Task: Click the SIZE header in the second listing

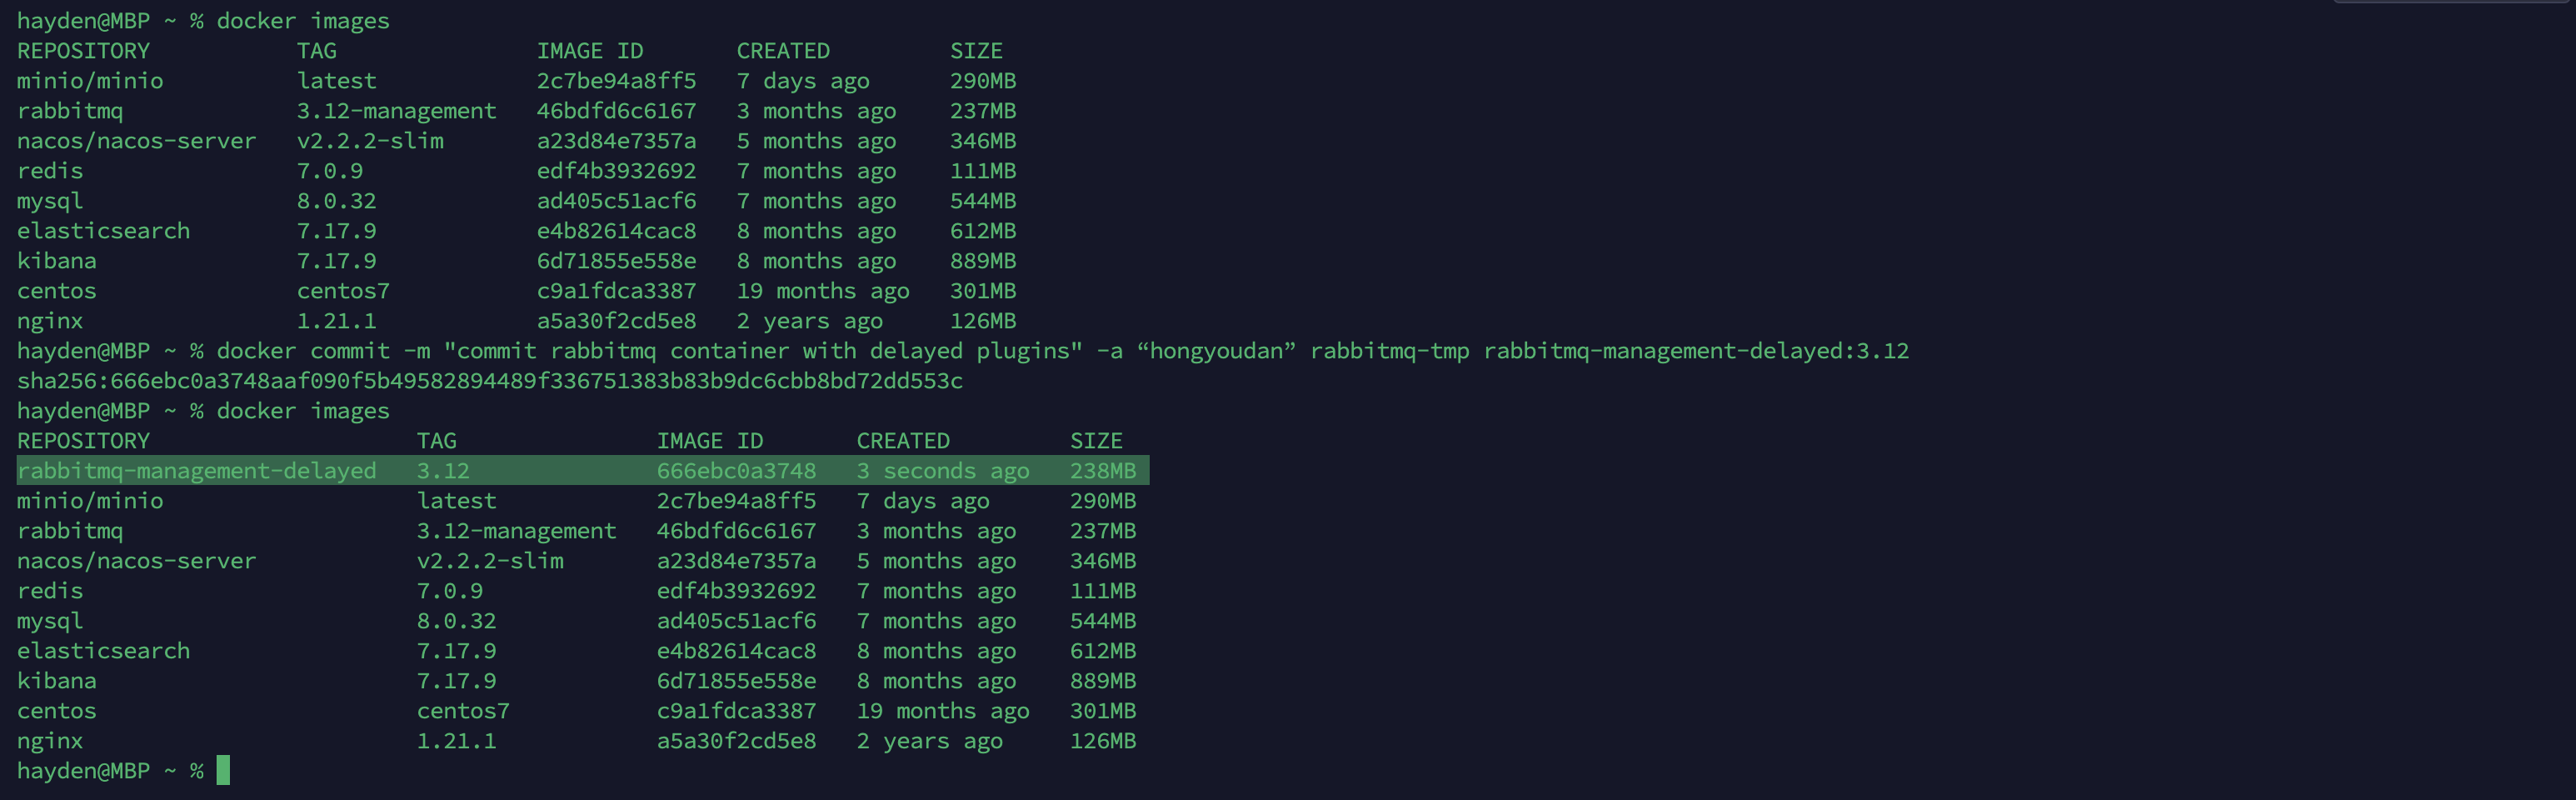Action: [x=1096, y=441]
